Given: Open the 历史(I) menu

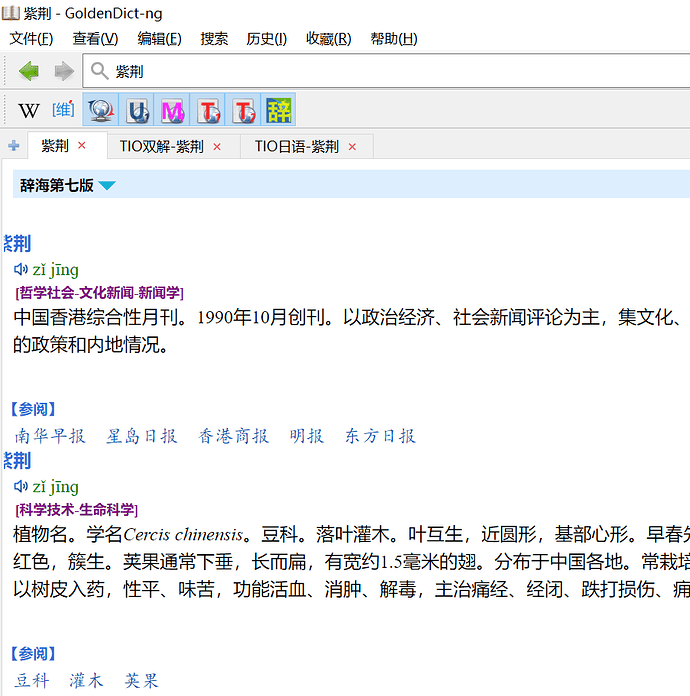Looking at the screenshot, I should coord(266,39).
